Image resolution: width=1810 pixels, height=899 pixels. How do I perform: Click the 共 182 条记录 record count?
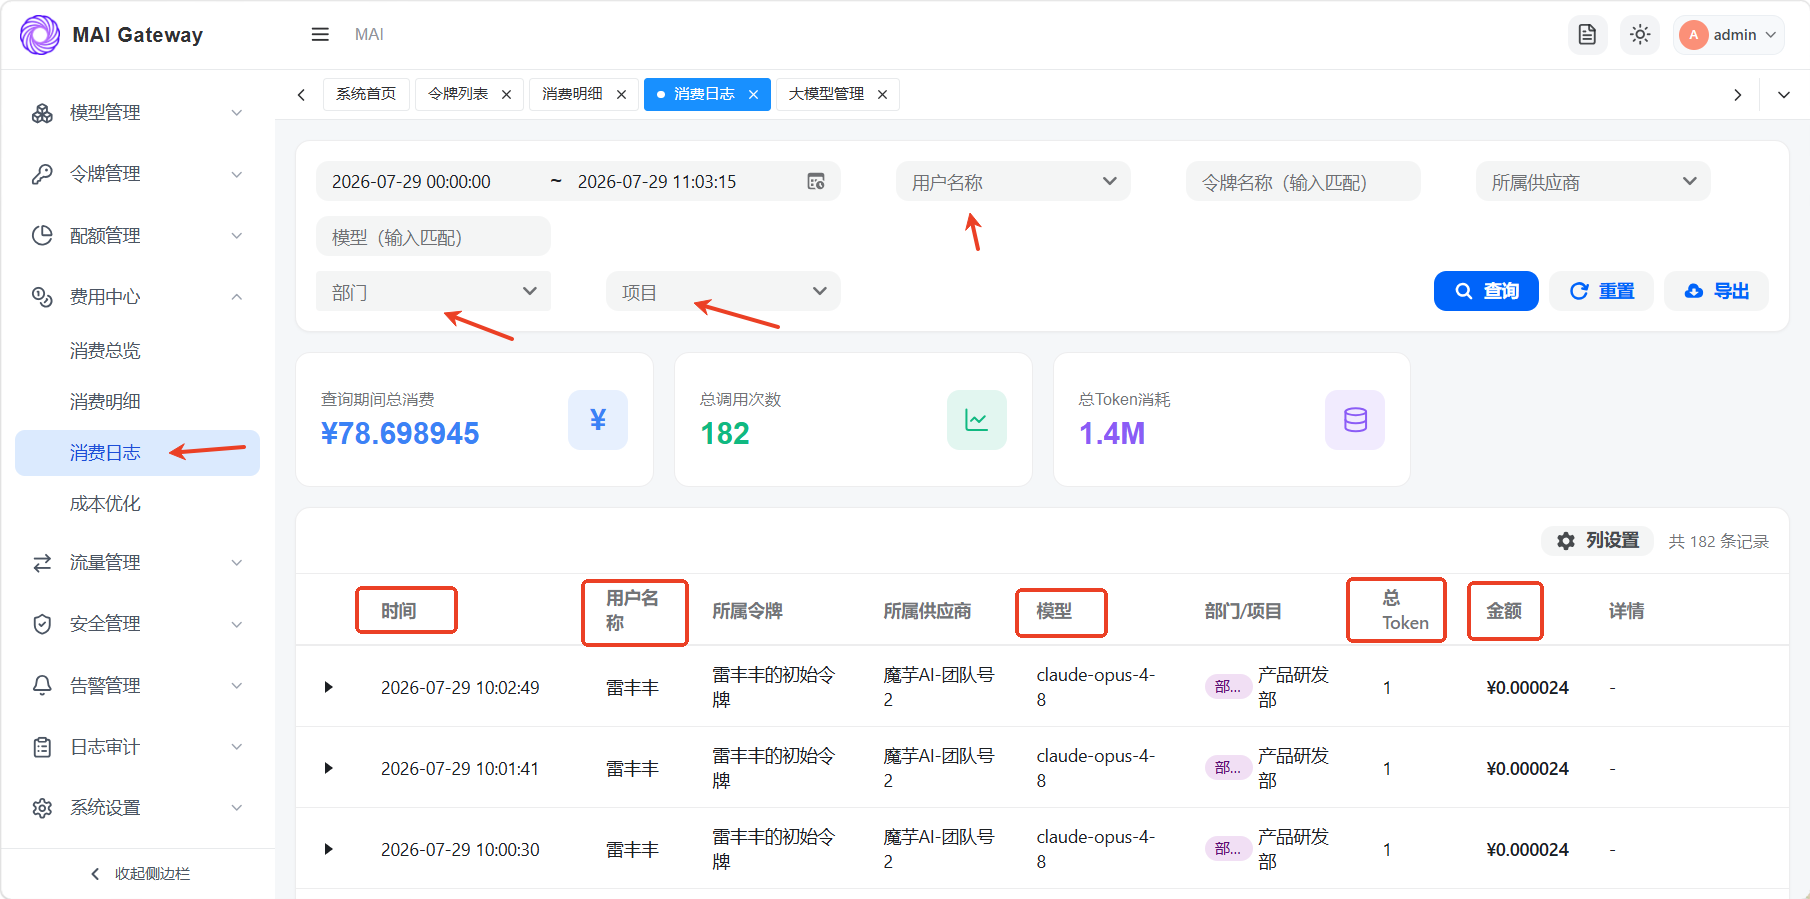(x=1719, y=541)
